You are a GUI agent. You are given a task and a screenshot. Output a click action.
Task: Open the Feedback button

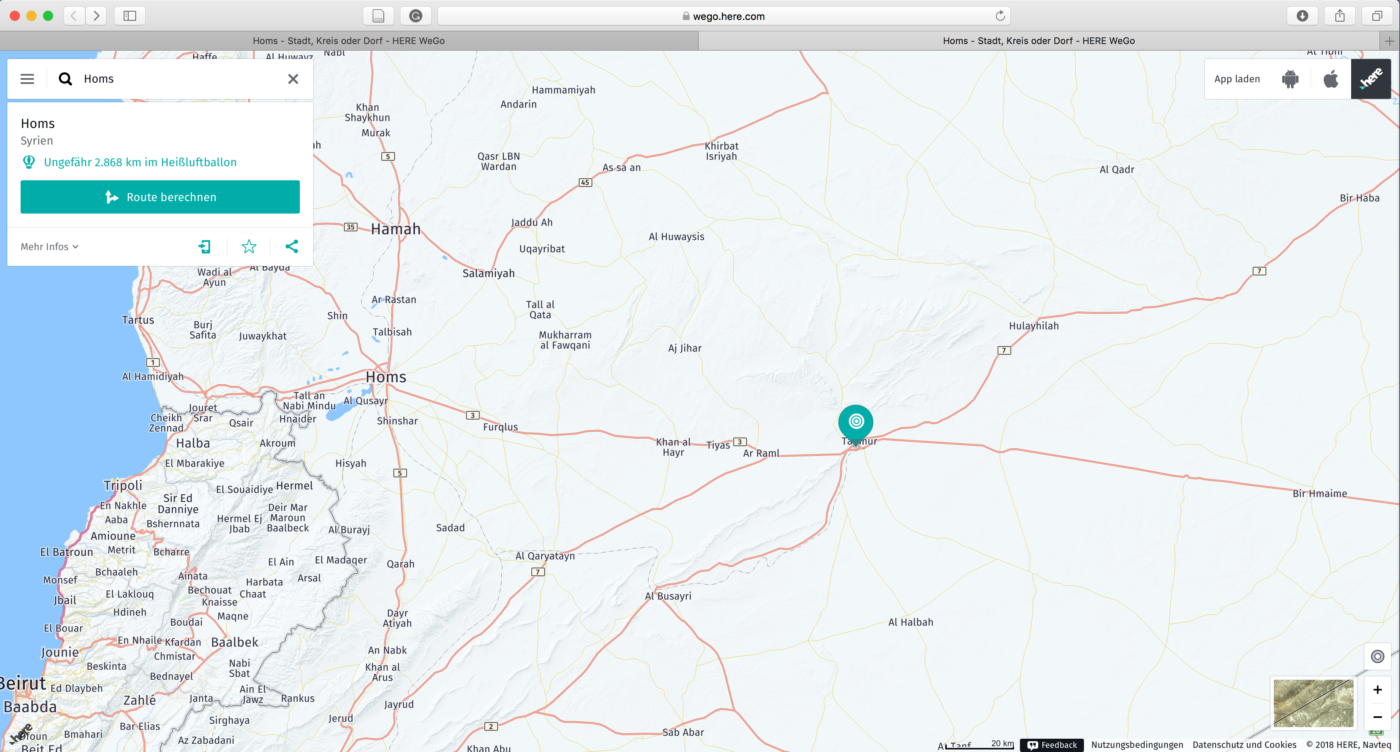pyautogui.click(x=1051, y=745)
